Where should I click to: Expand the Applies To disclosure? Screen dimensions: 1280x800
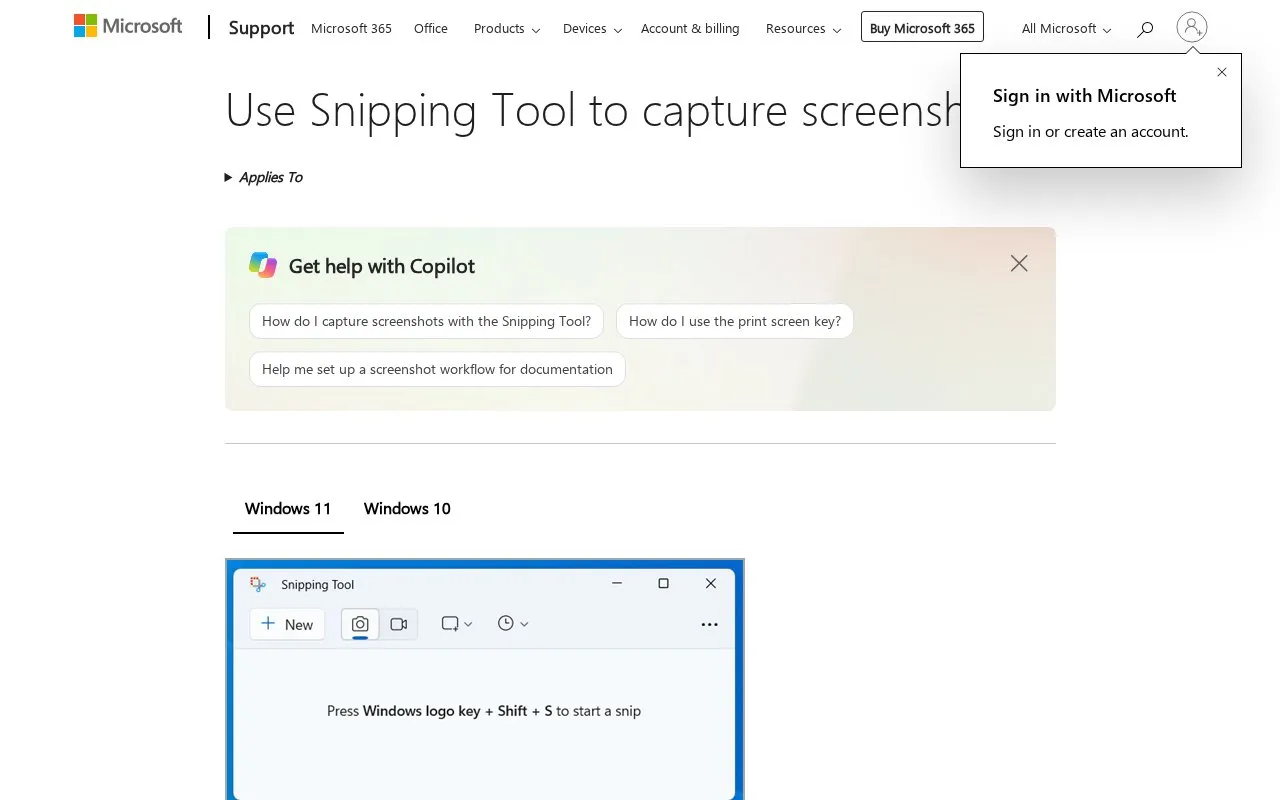[264, 177]
